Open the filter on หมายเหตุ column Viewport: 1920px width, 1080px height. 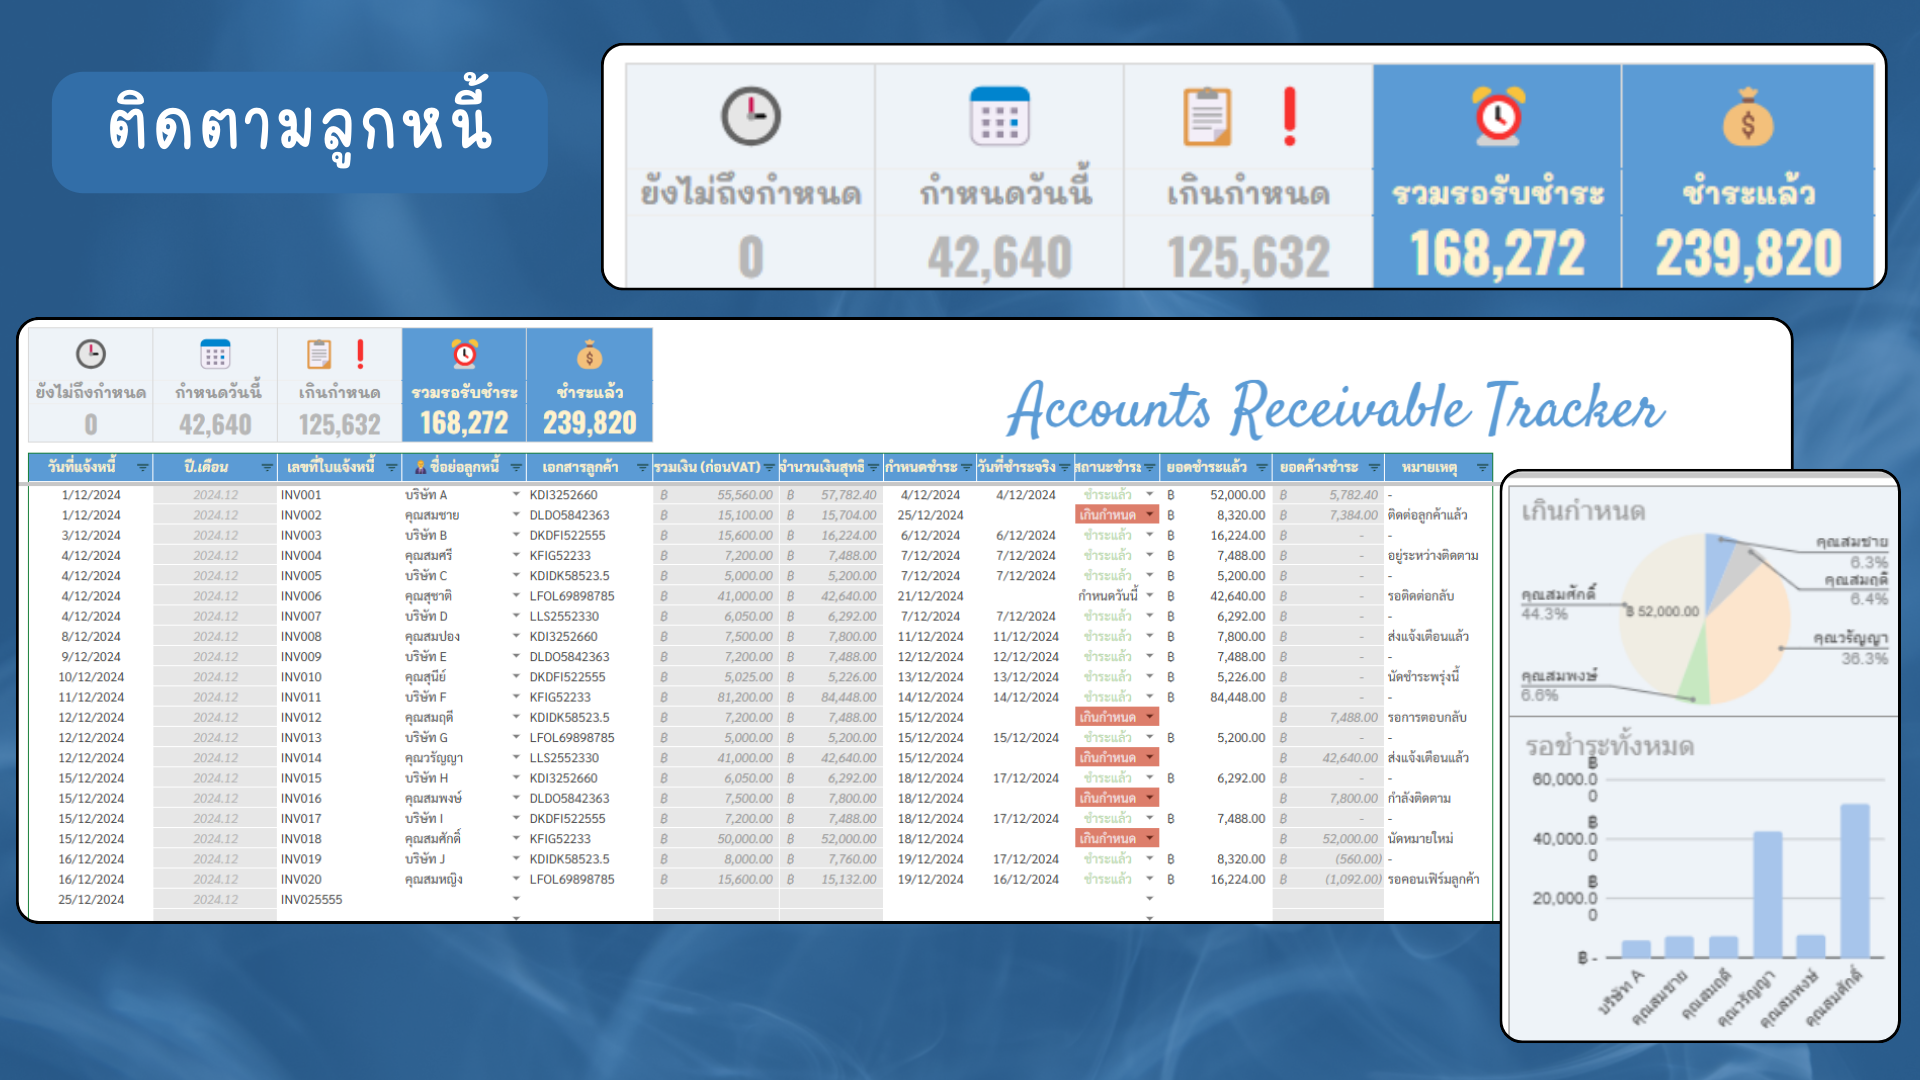pyautogui.click(x=1482, y=468)
